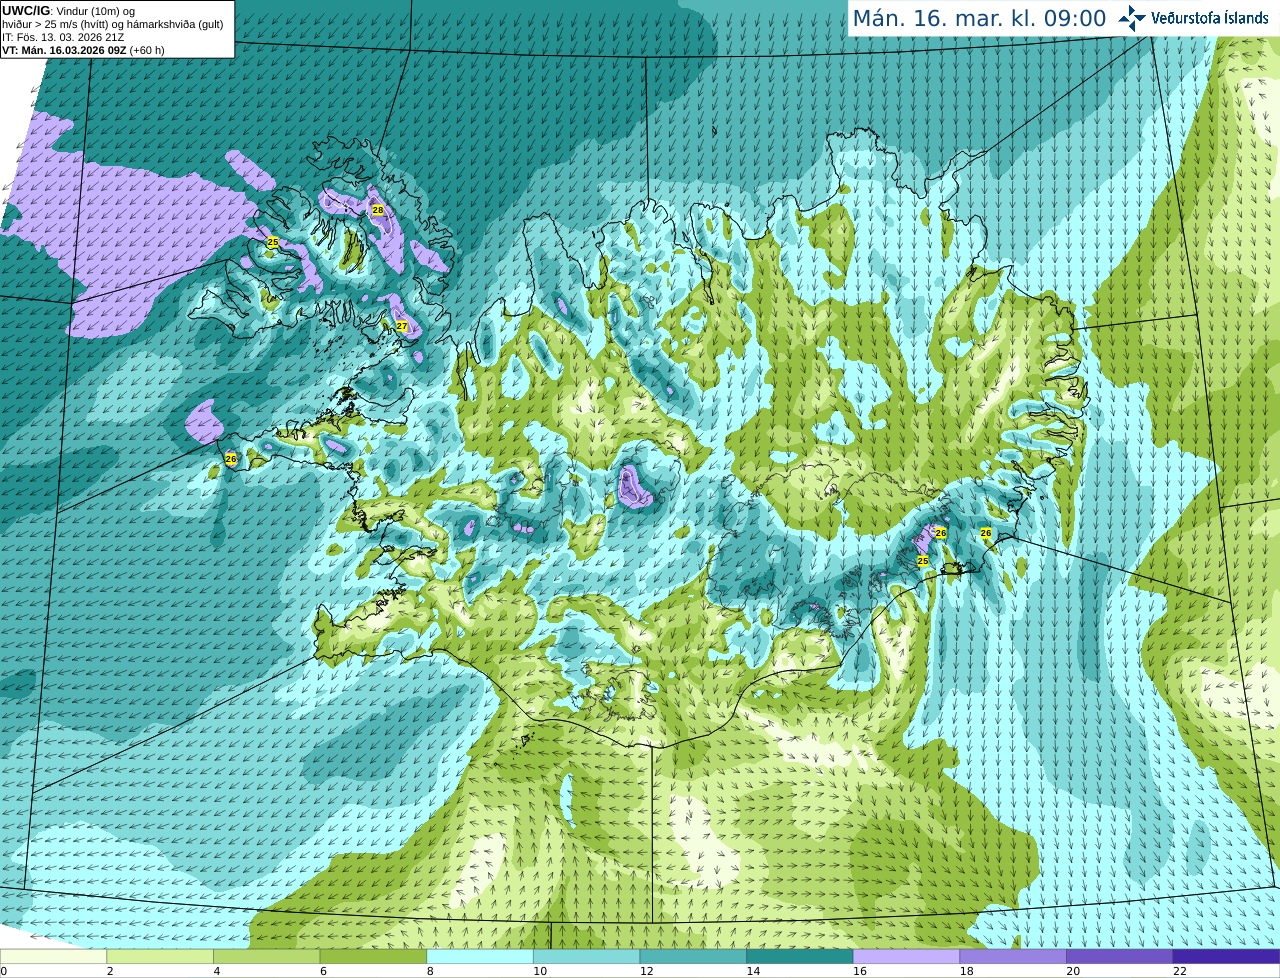Pick the 12–14 m/s teal swatch
Image resolution: width=1280 pixels, height=978 pixels.
693,956
